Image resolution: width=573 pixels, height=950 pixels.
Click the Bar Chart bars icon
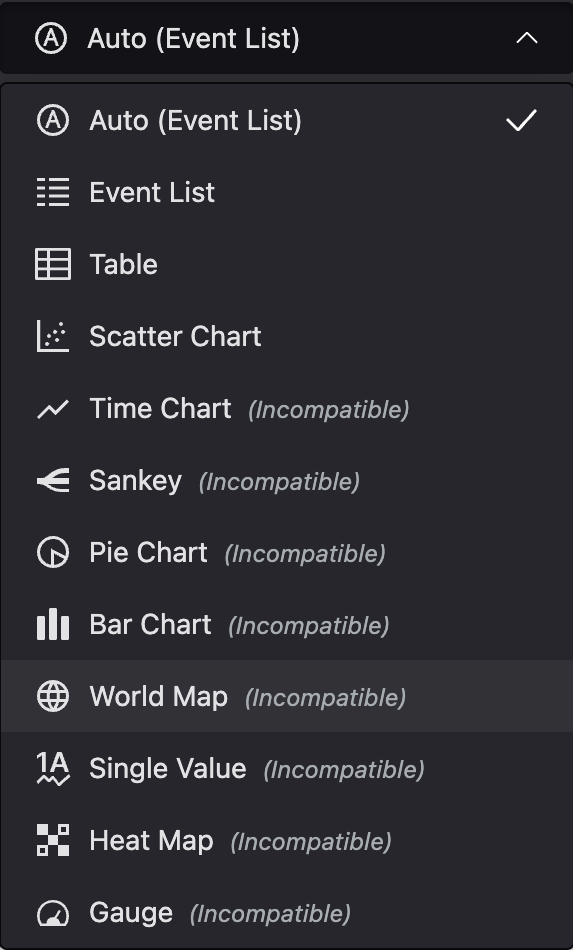(53, 624)
